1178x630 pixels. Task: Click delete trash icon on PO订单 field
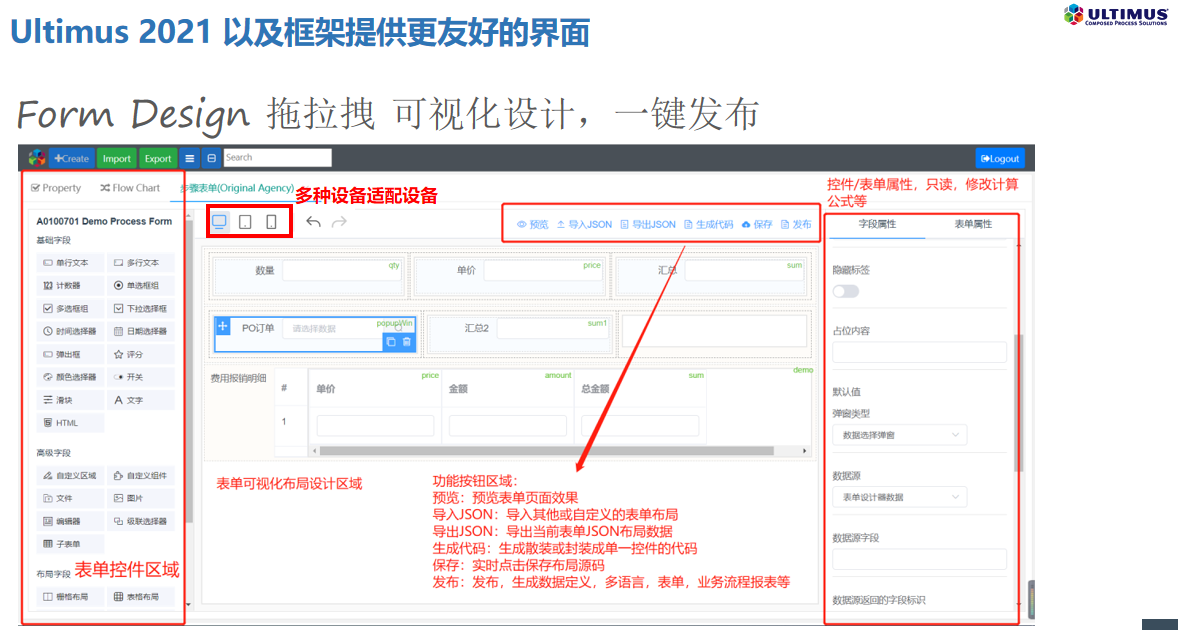[406, 342]
